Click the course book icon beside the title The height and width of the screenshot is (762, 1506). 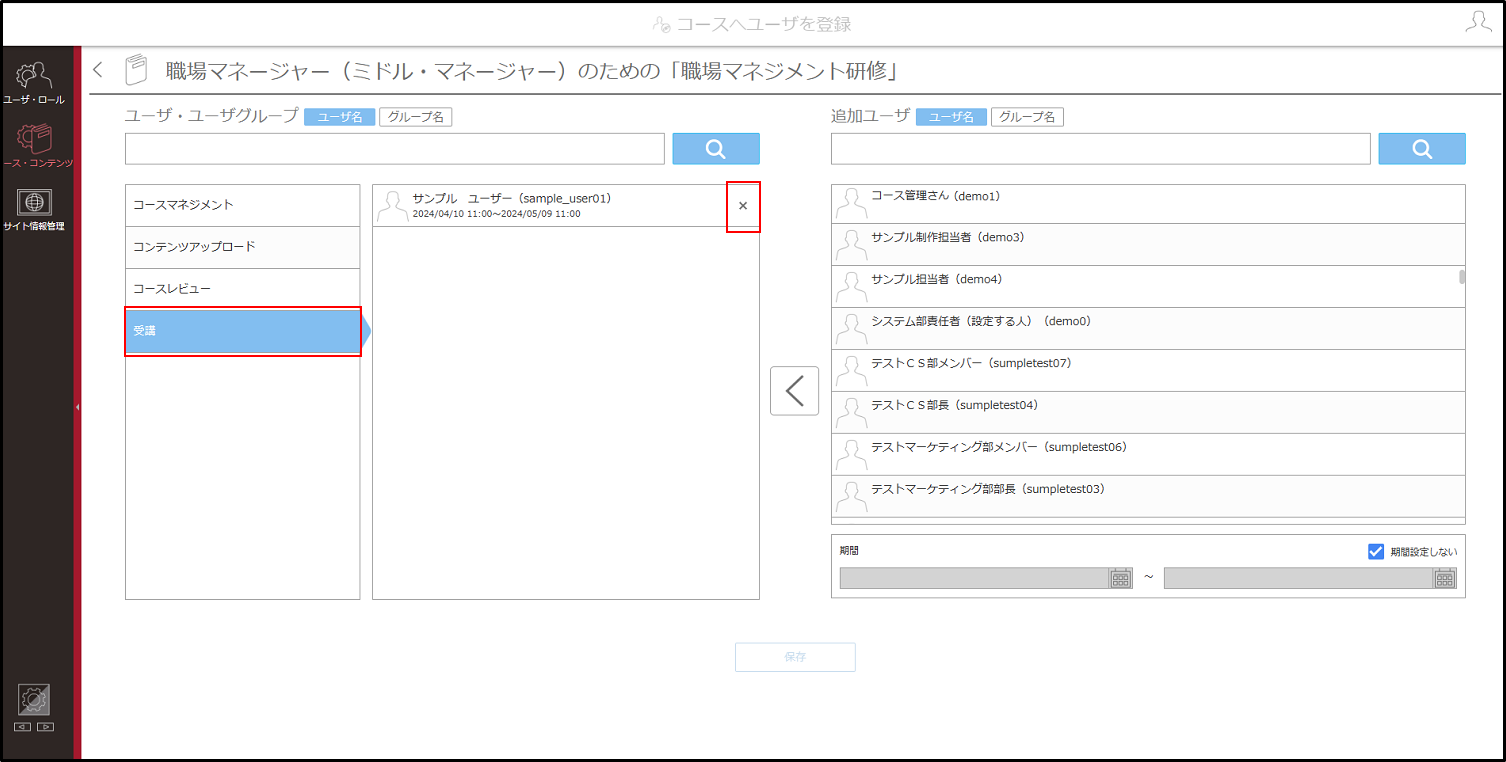tap(136, 70)
